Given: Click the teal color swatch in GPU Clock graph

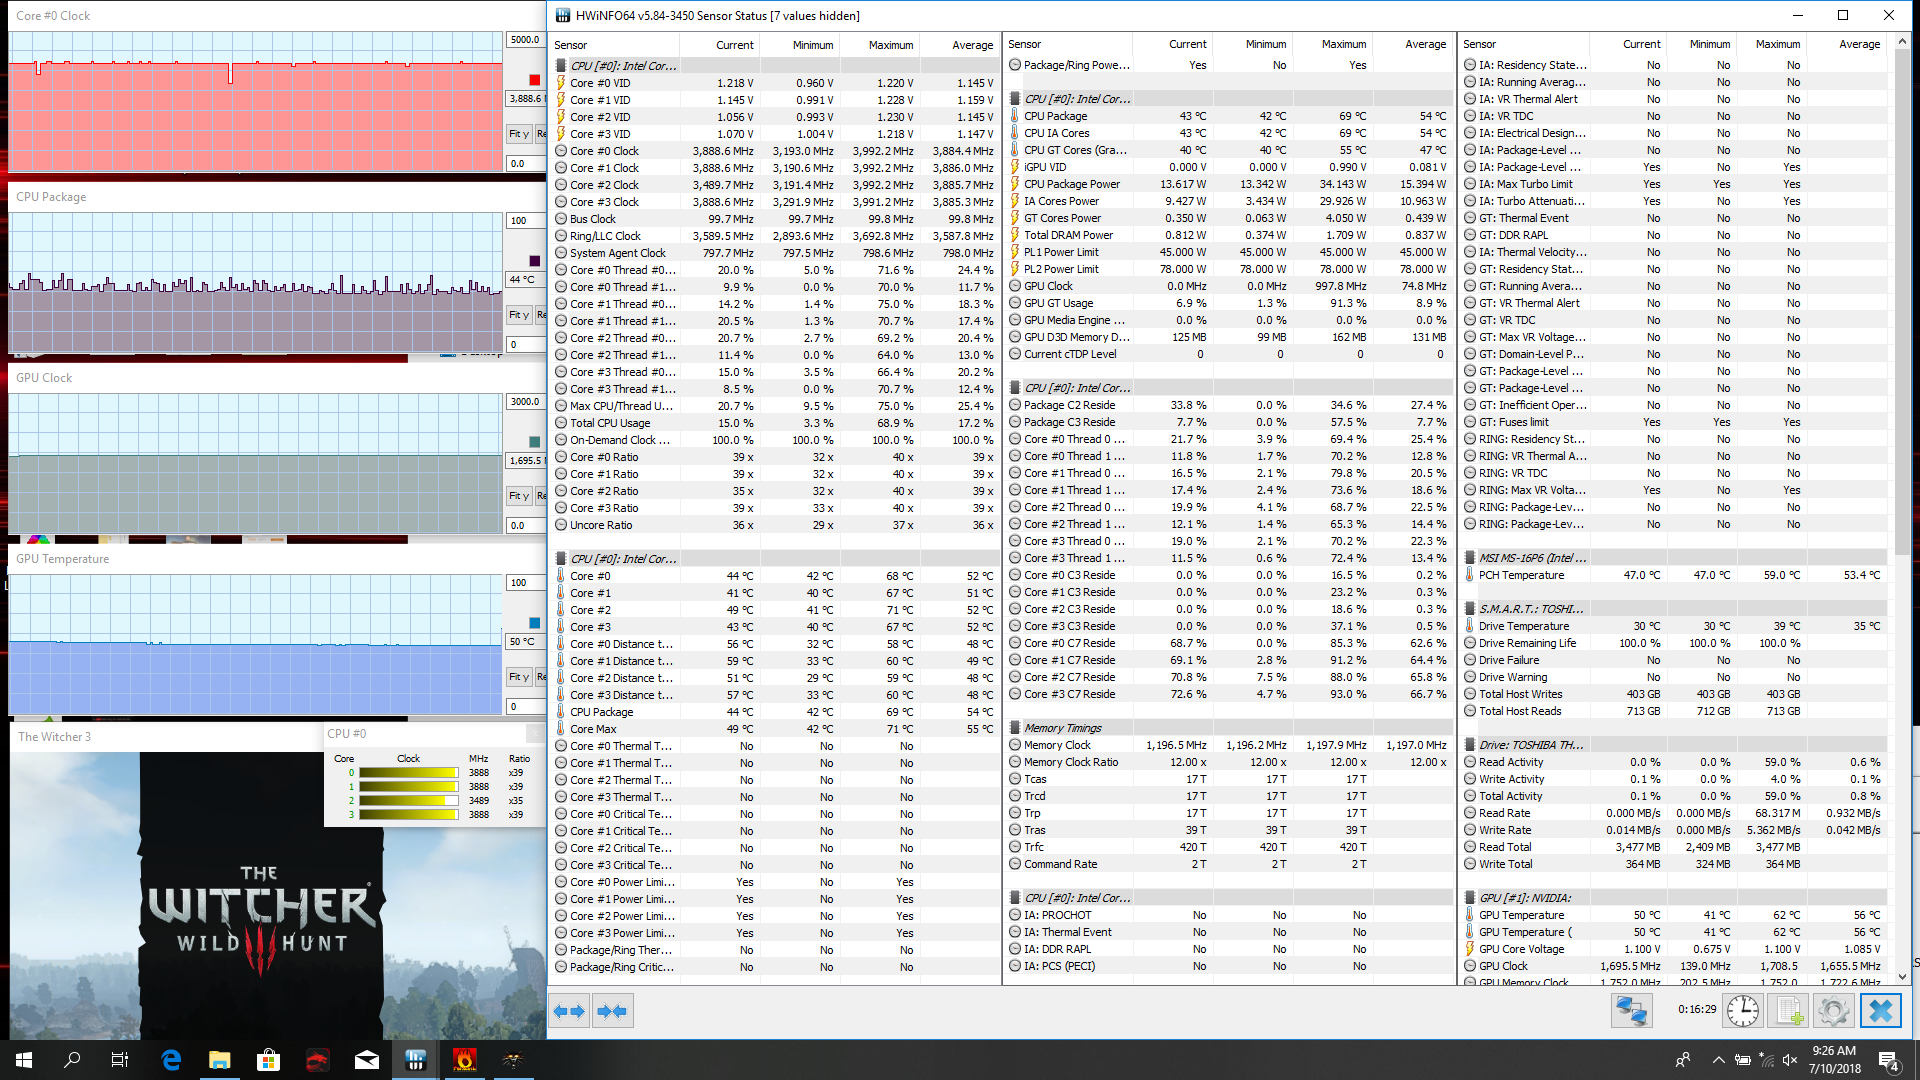Looking at the screenshot, I should pos(534,442).
